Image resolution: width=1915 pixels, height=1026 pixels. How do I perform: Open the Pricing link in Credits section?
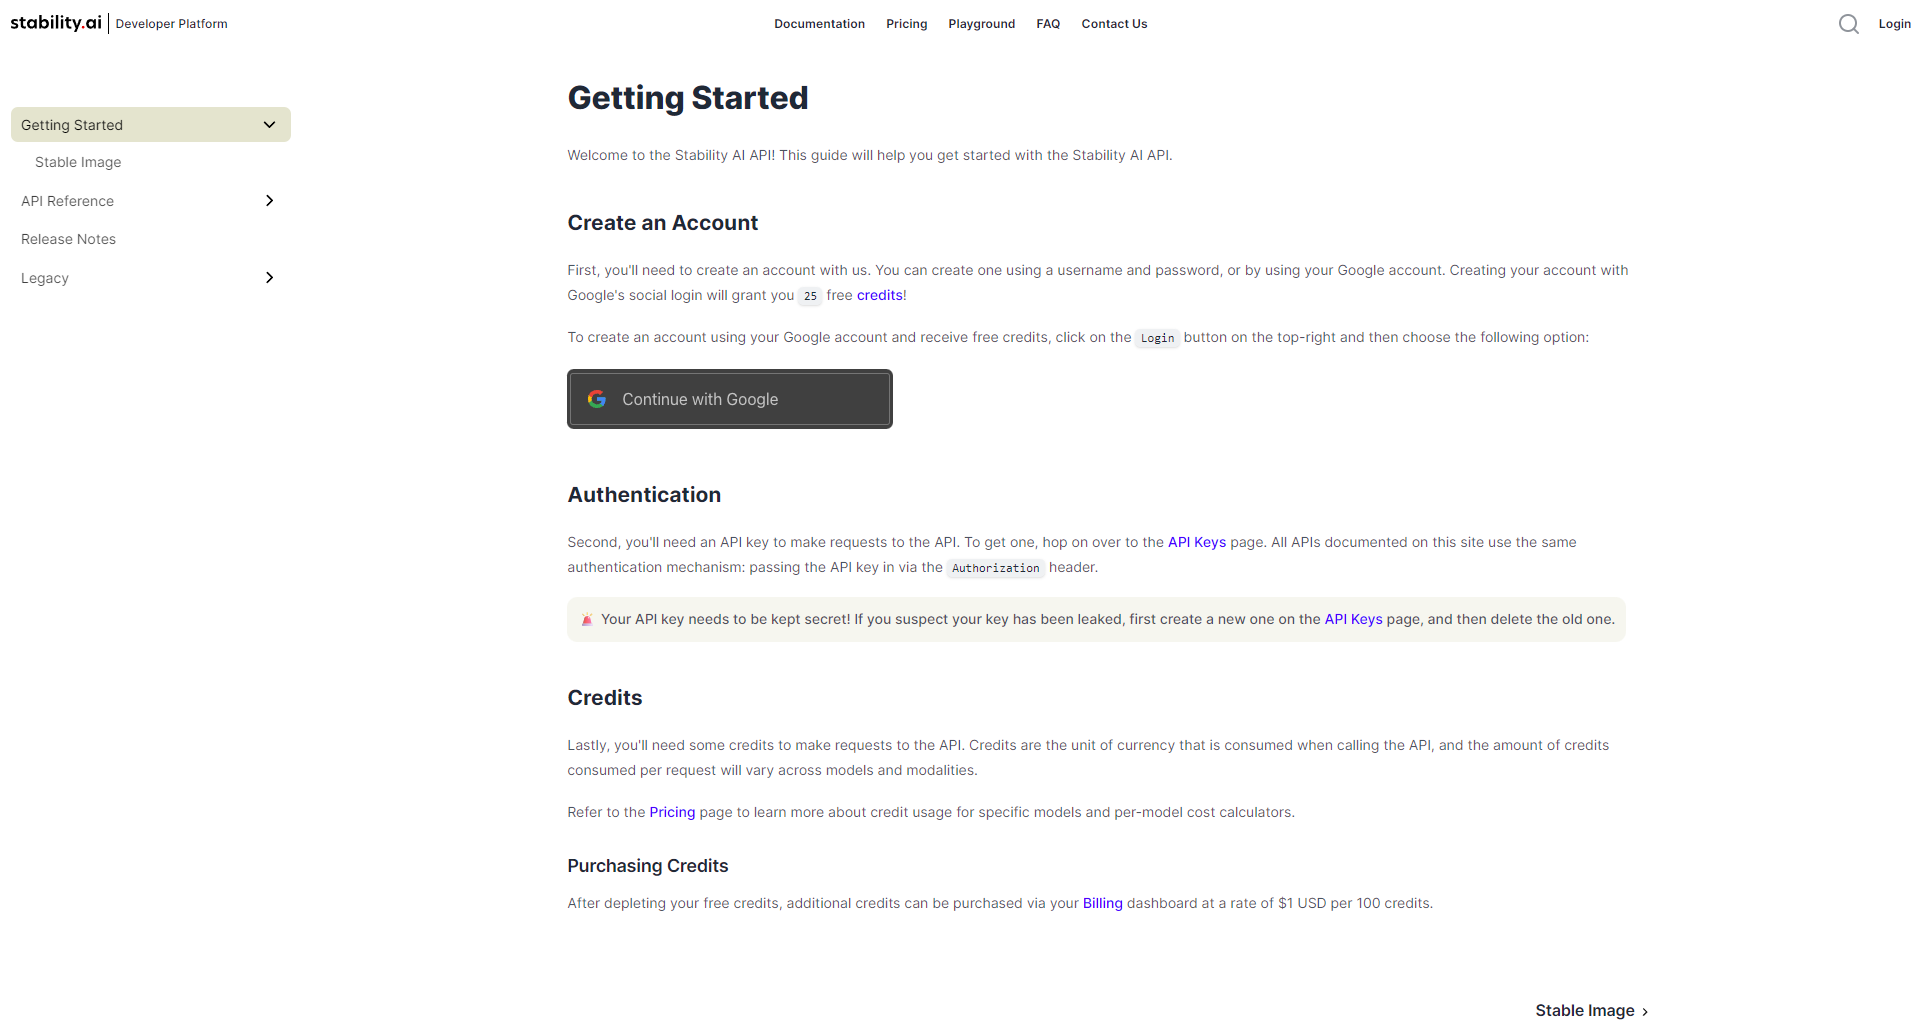[x=672, y=812]
